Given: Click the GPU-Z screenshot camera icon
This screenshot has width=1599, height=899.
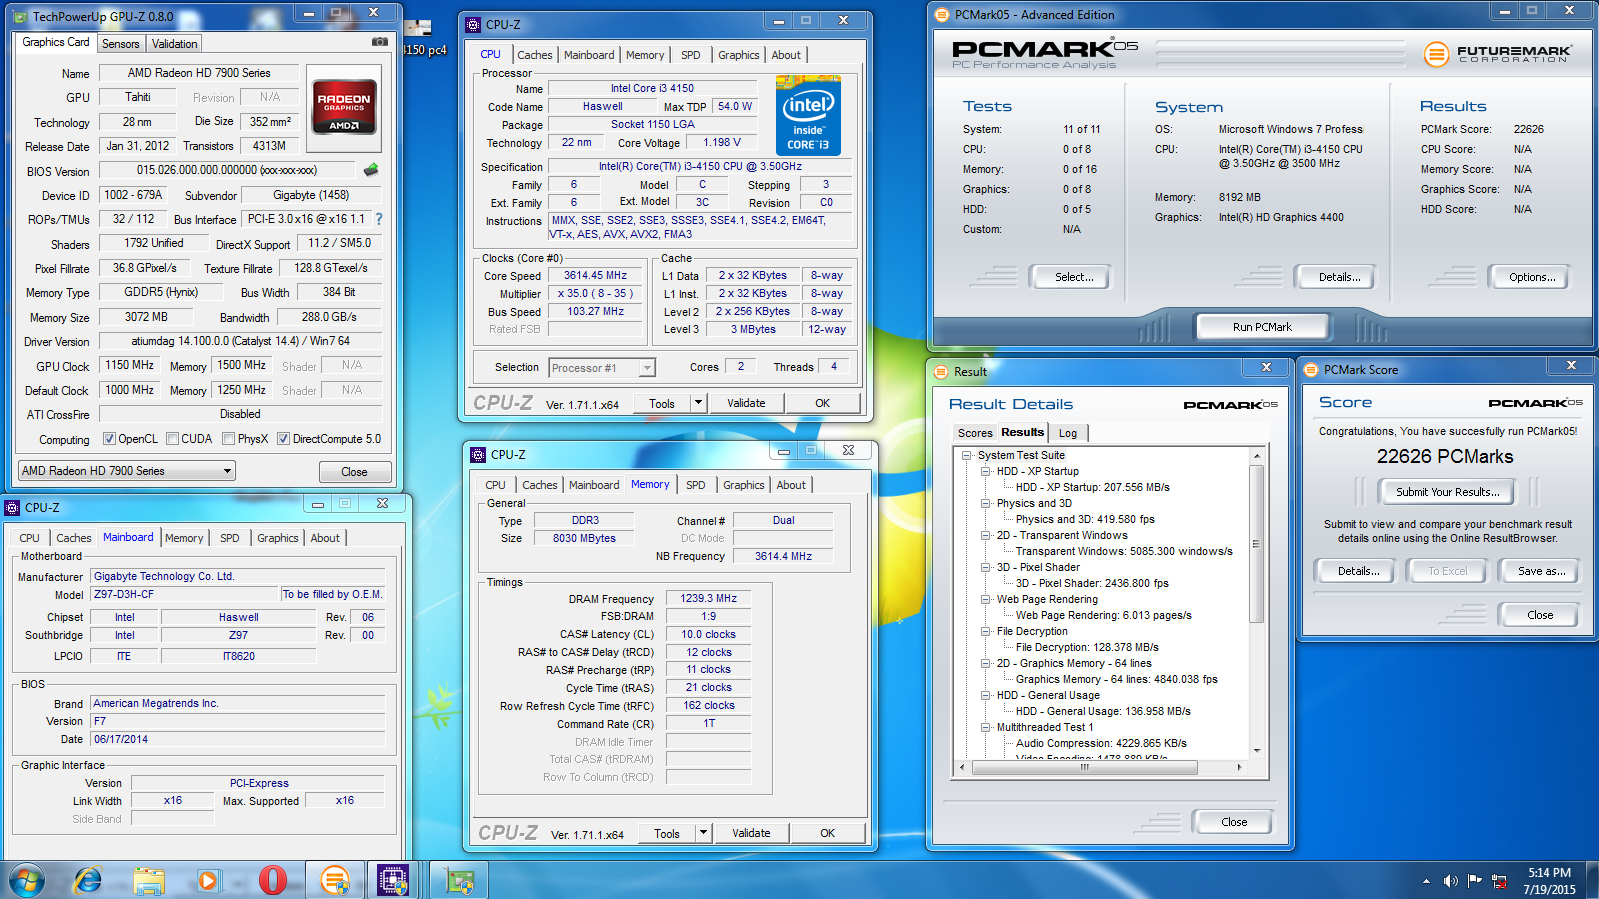Looking at the screenshot, I should click(x=380, y=42).
